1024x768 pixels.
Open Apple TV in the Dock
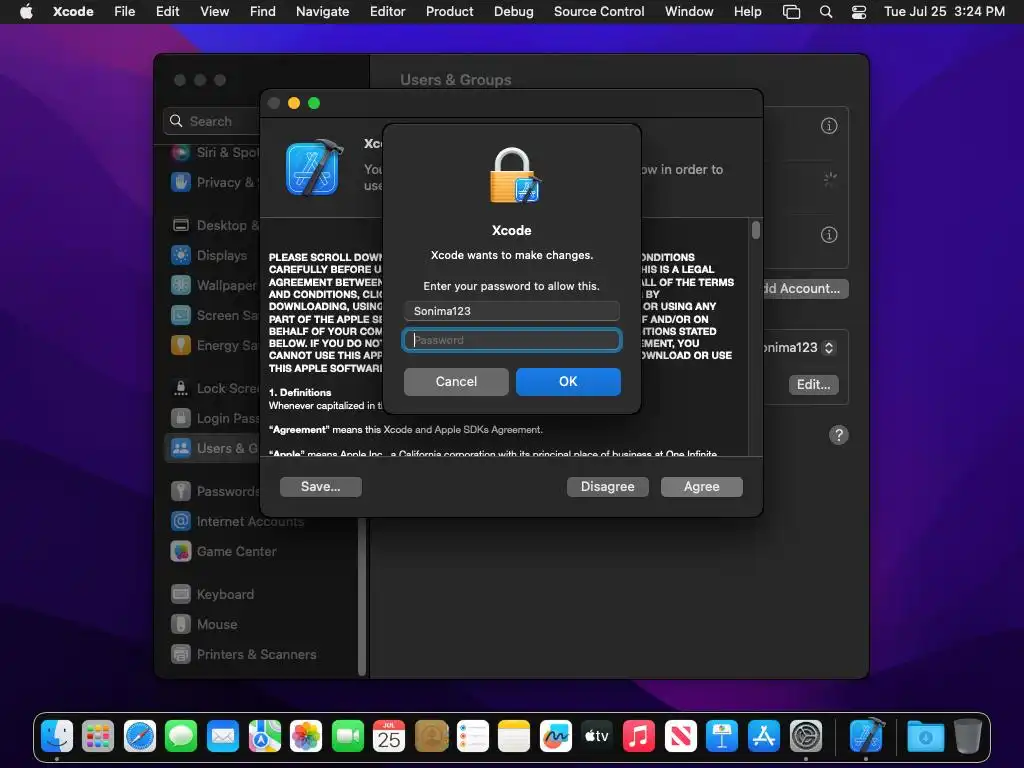597,736
